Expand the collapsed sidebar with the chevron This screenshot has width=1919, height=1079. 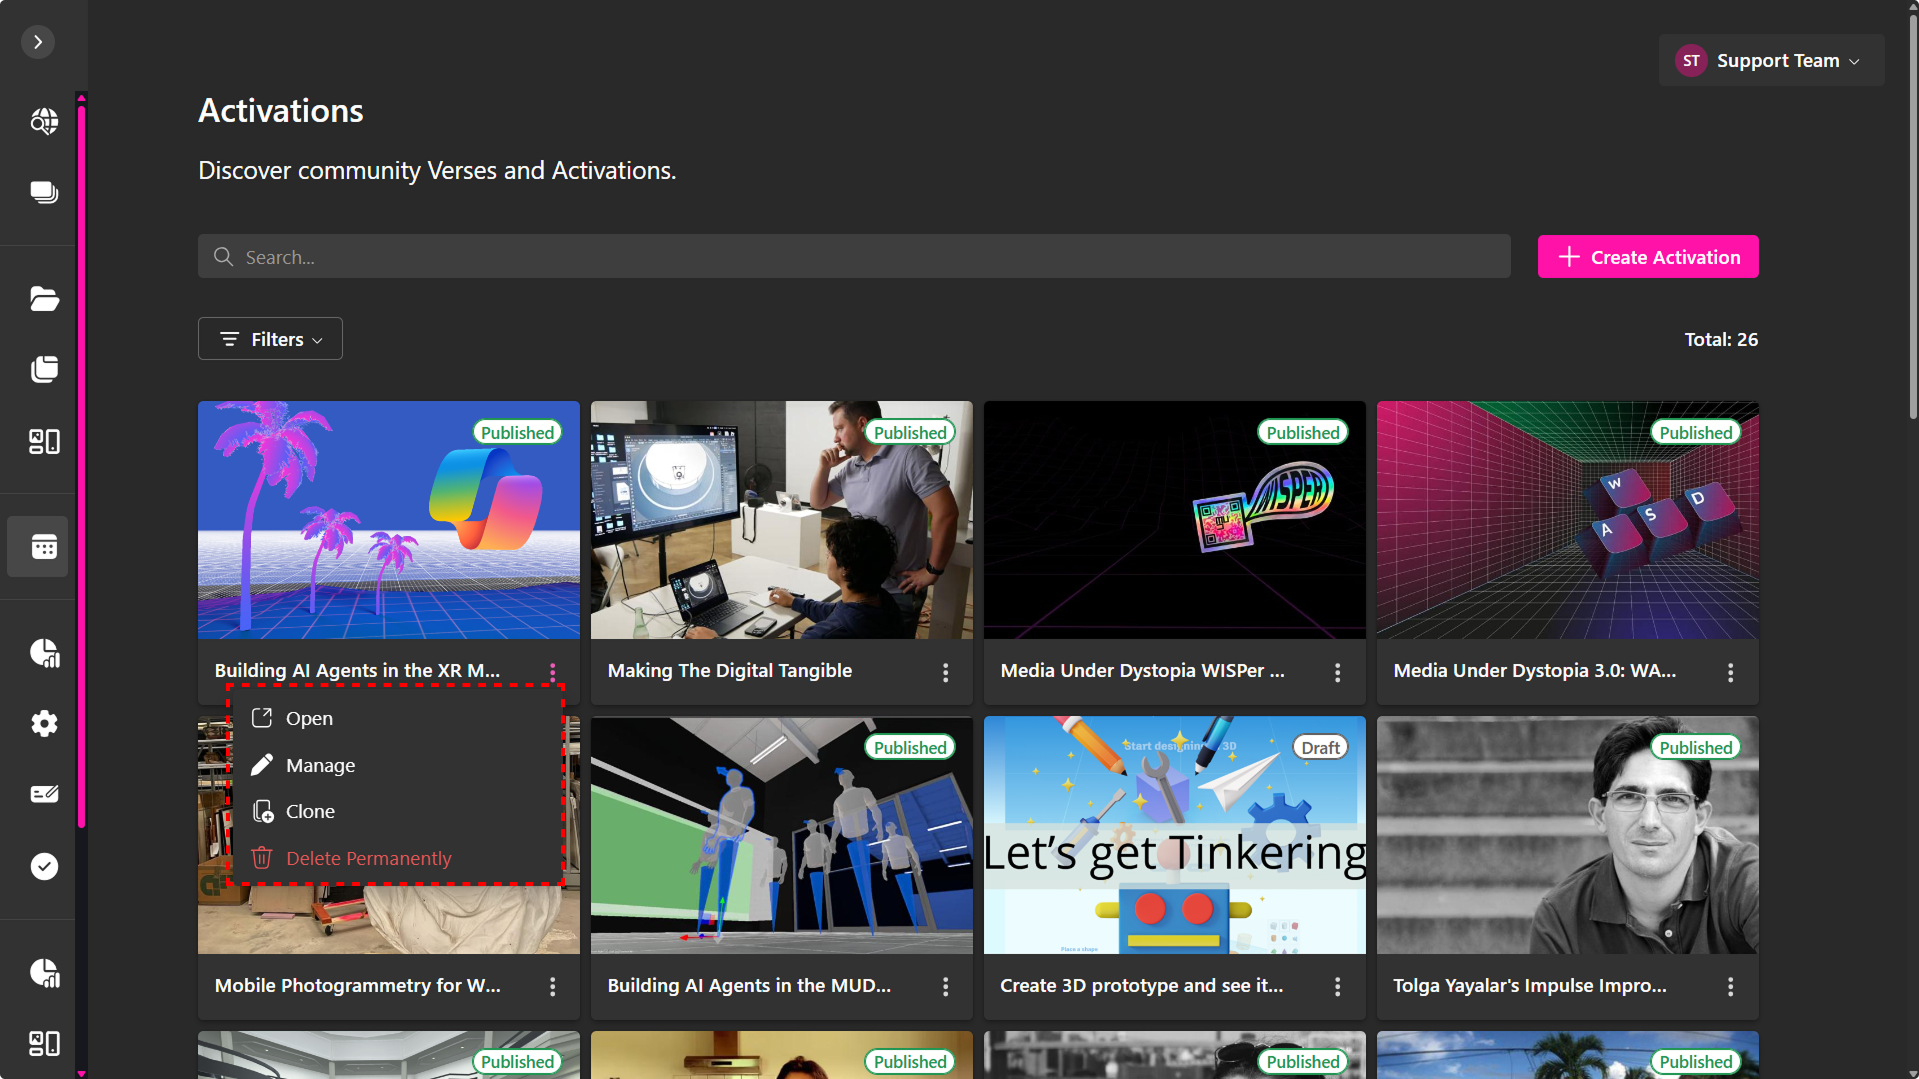38,42
